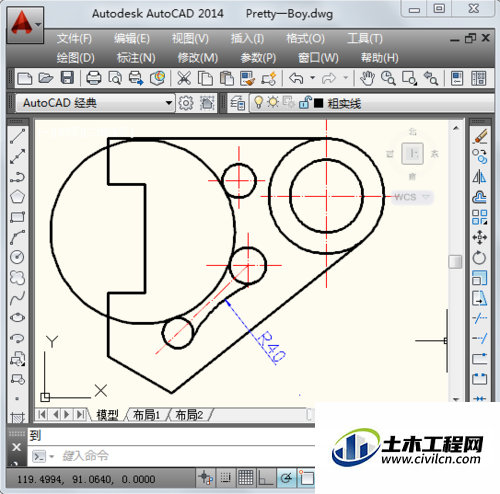Open Layer Properties Manager icon
The image size is (500, 494).
[x=238, y=103]
